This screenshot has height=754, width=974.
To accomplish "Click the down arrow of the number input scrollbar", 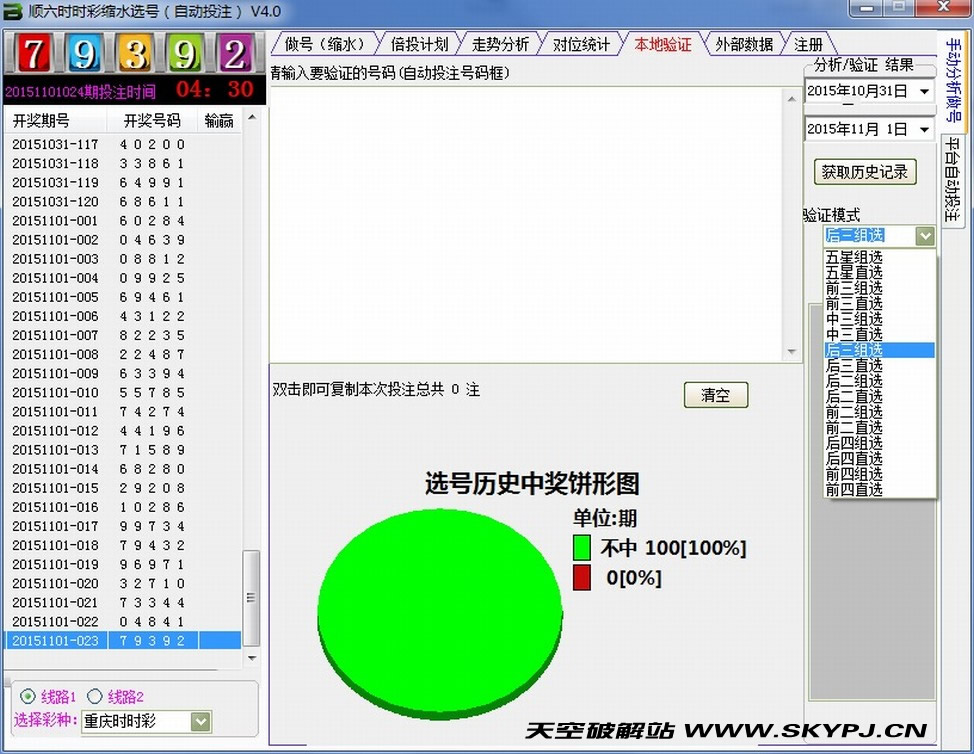I will click(793, 352).
